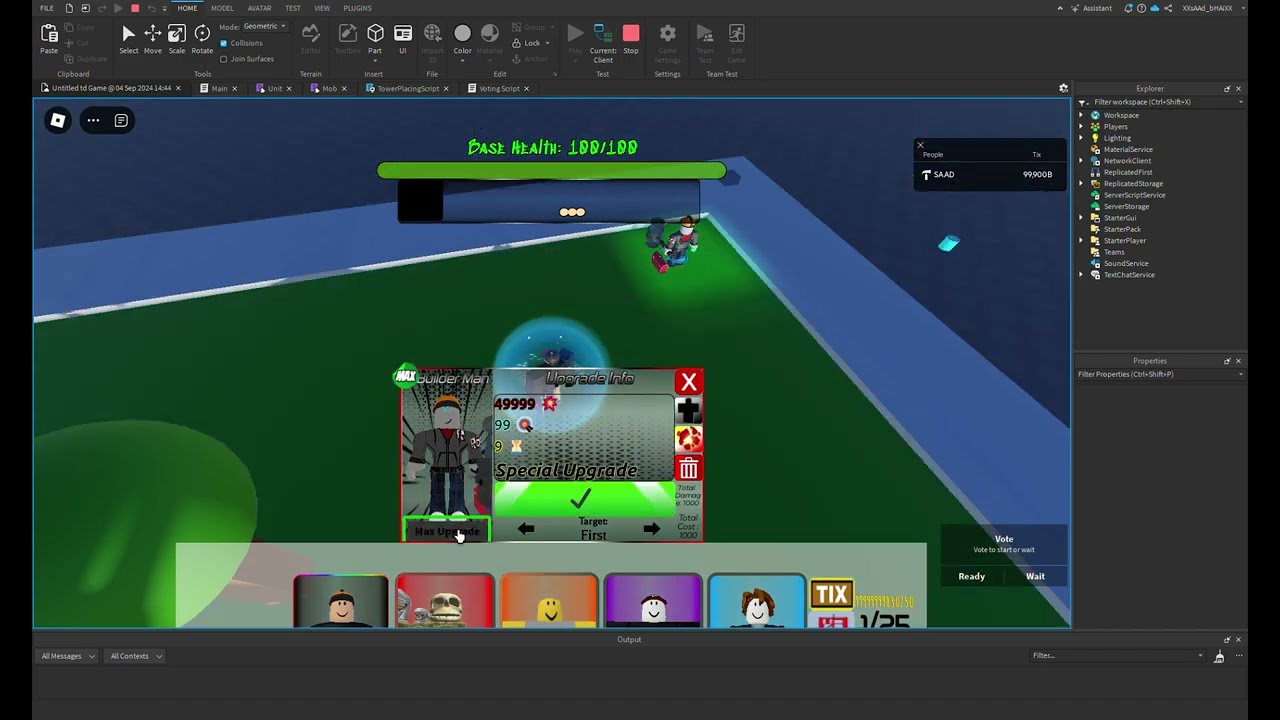Toggle the Lock tool
This screenshot has height=720, width=1280.
click(x=524, y=43)
